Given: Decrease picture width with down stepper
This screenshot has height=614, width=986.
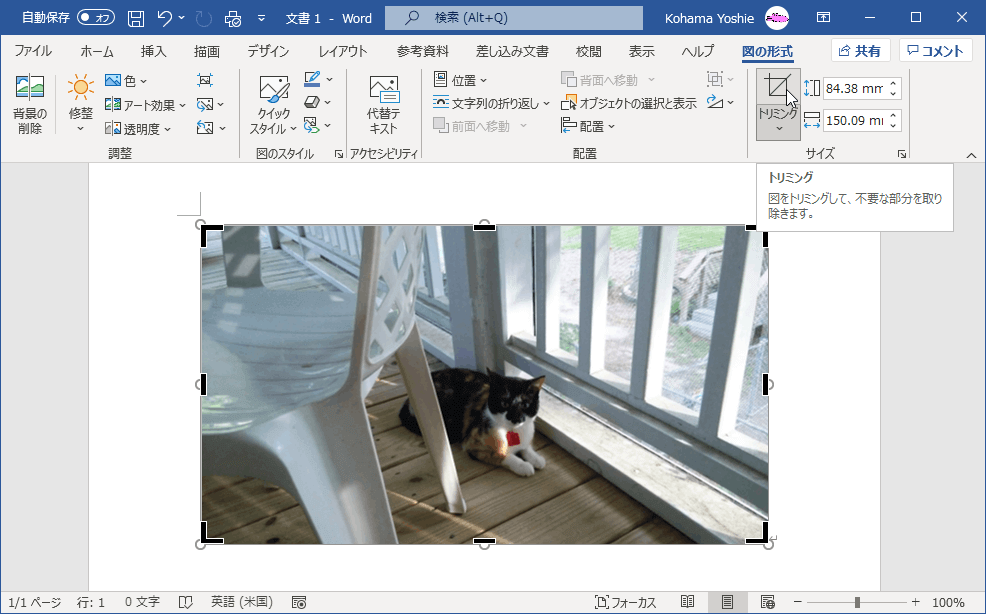Looking at the screenshot, I should (894, 125).
